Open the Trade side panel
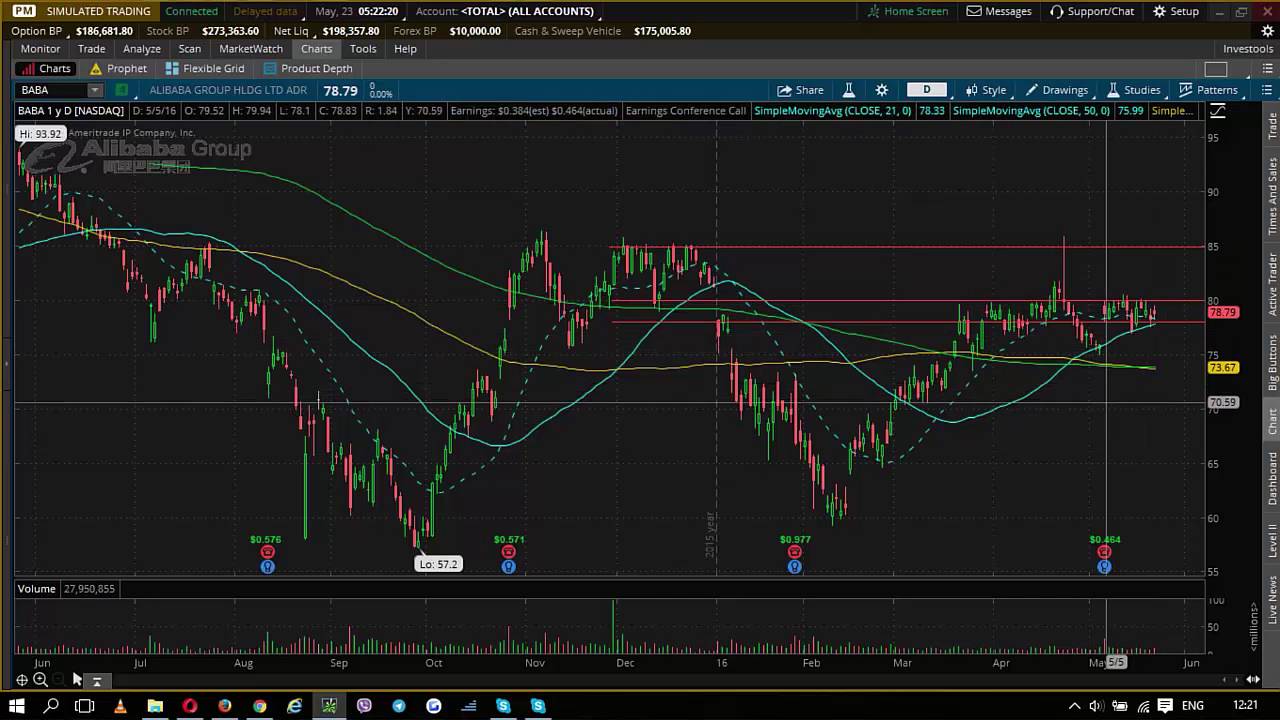The width and height of the screenshot is (1280, 720). pos(1272,127)
